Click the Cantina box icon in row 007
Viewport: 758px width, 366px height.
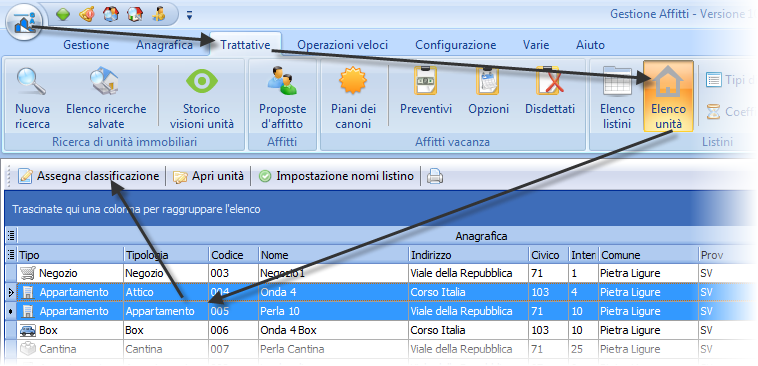click(x=28, y=349)
